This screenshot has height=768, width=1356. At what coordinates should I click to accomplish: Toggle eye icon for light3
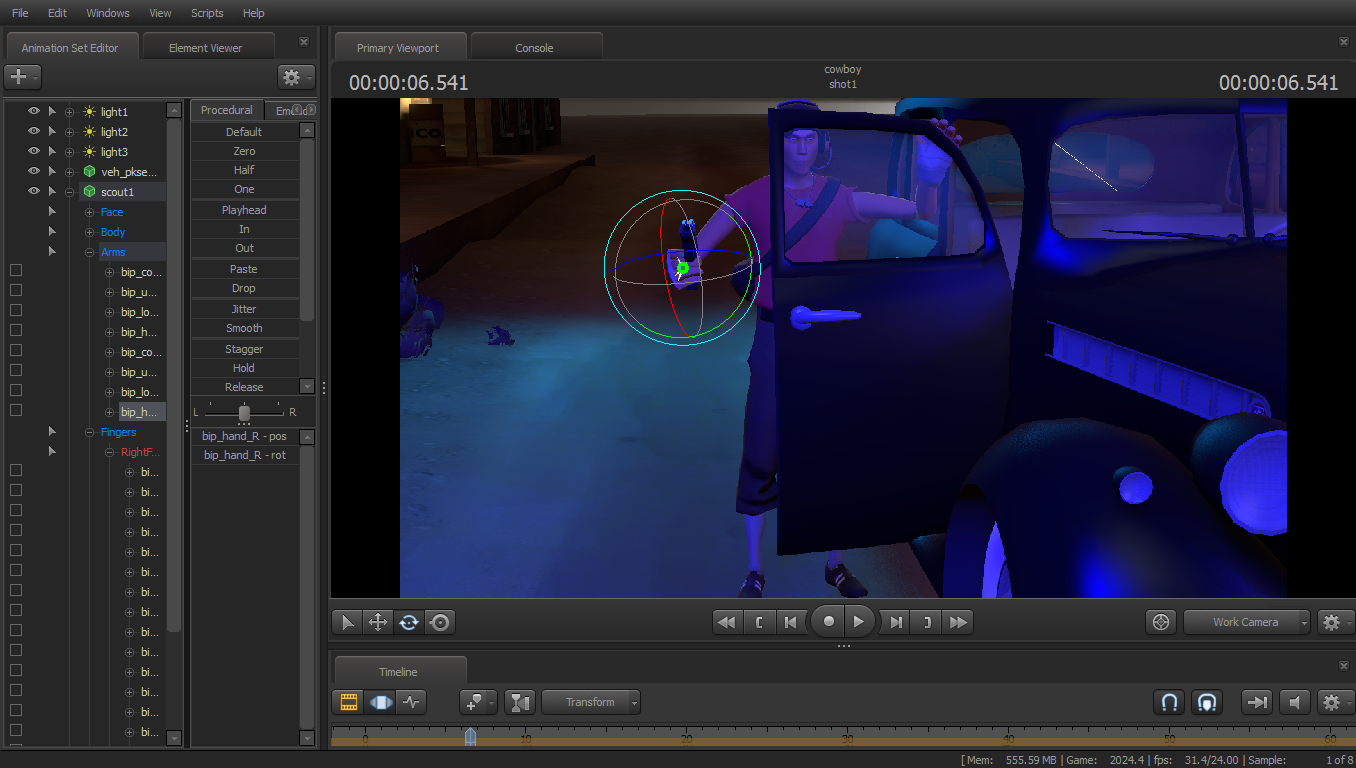pyautogui.click(x=33, y=151)
